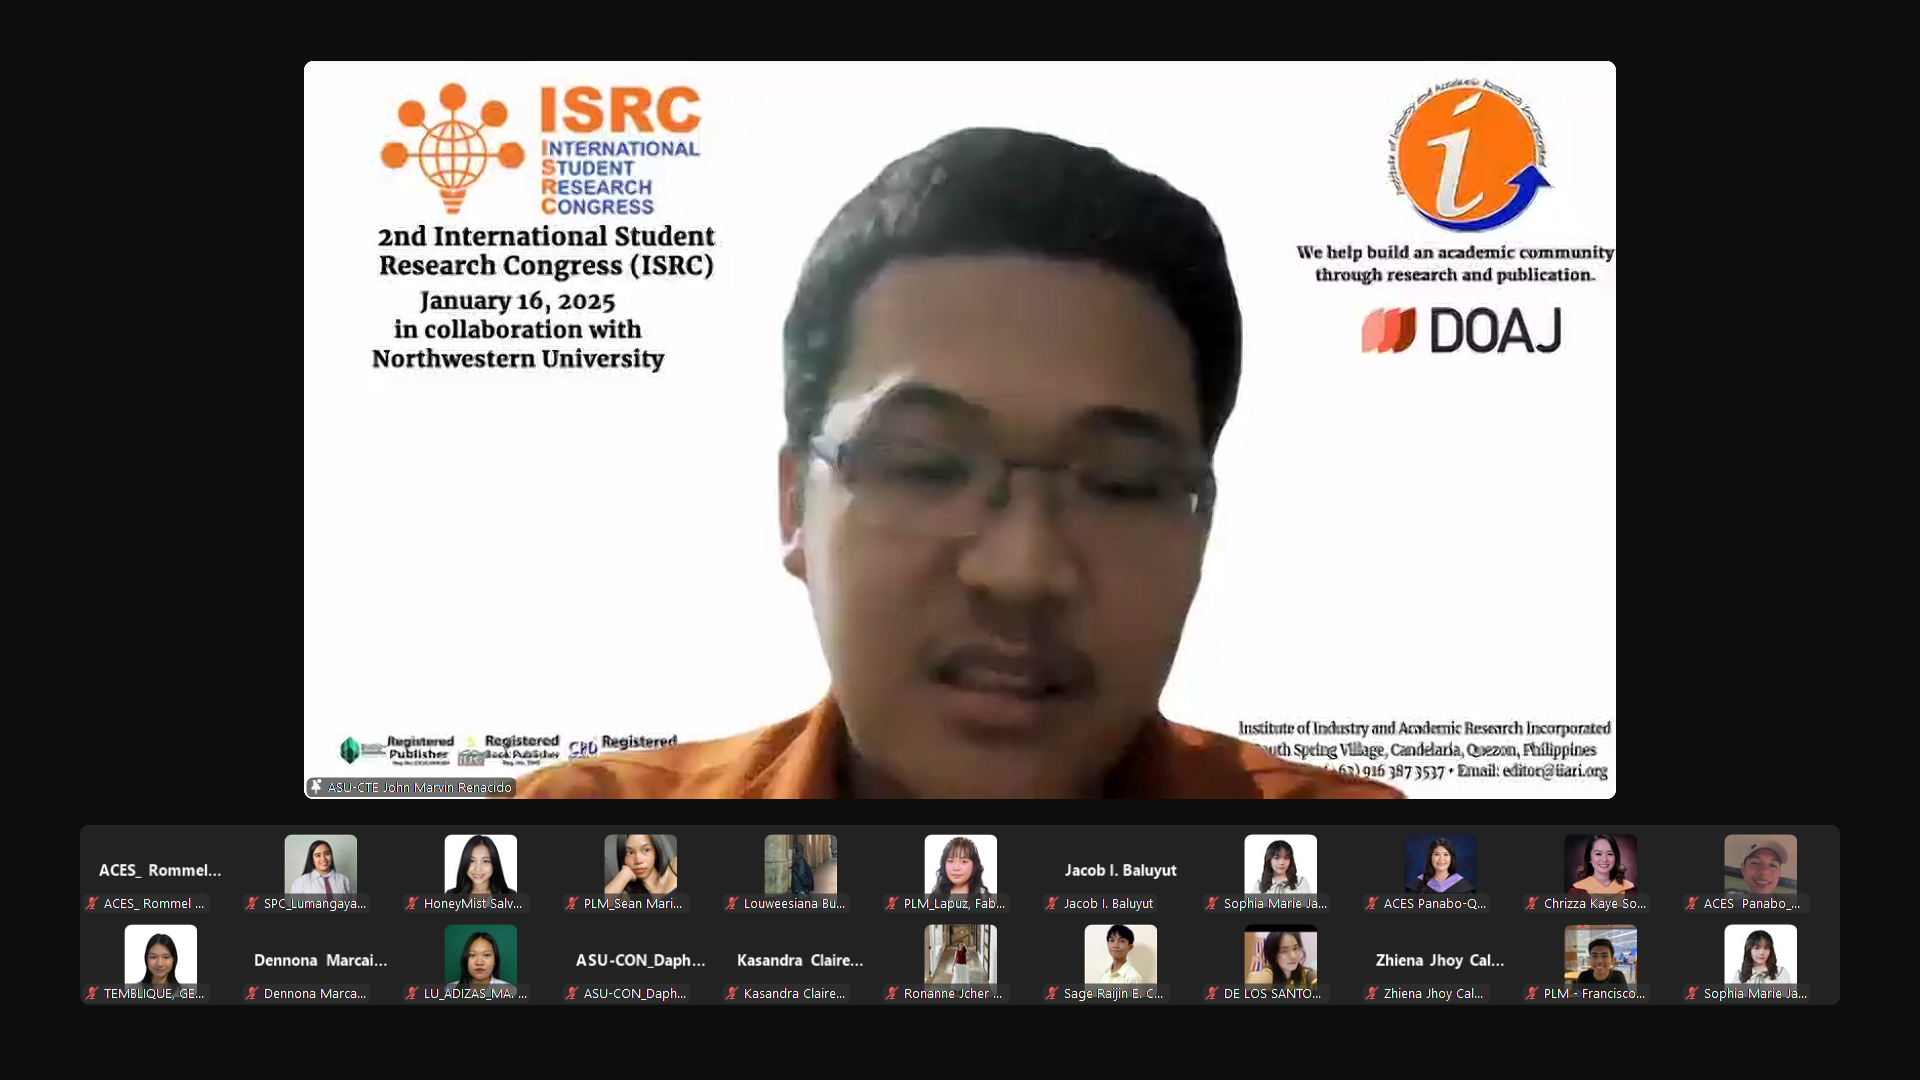Select Louweesiana Bu participant thumbnail
1920x1080 pixels.
(x=800, y=864)
